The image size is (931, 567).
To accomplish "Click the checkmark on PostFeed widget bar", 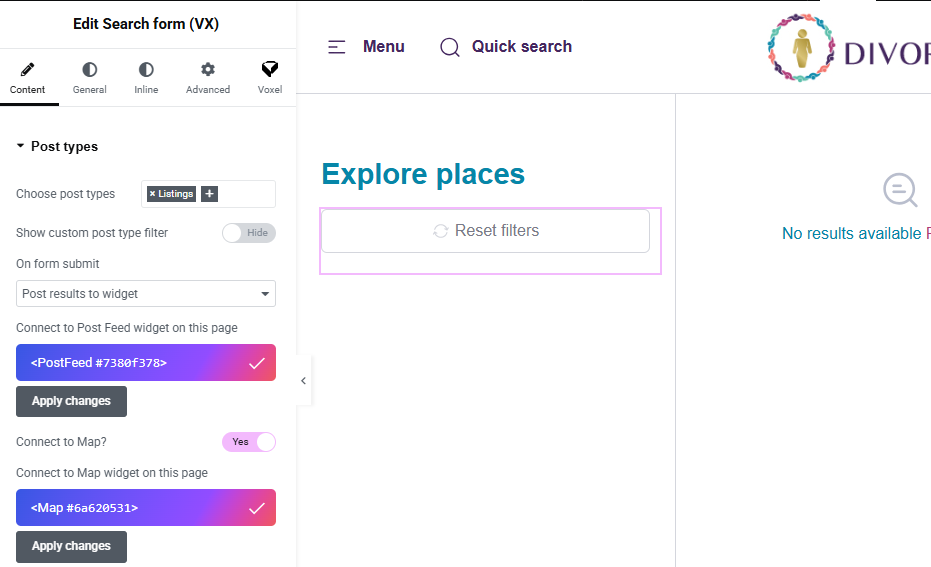I will pyautogui.click(x=257, y=363).
